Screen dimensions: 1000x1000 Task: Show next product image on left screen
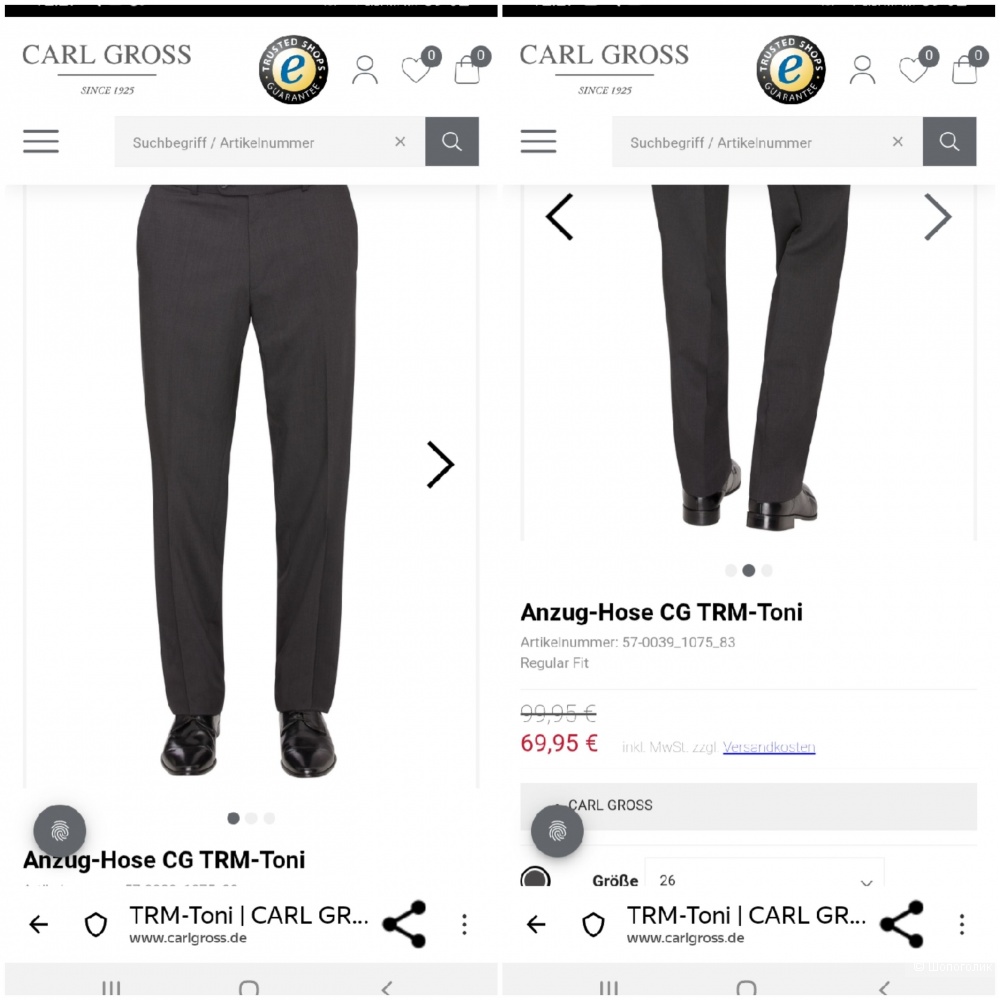440,464
